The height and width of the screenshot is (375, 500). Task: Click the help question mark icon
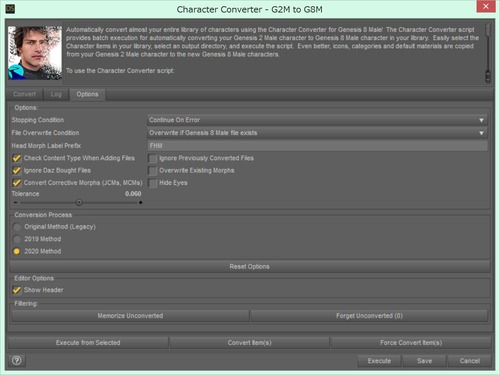[x=17, y=360]
